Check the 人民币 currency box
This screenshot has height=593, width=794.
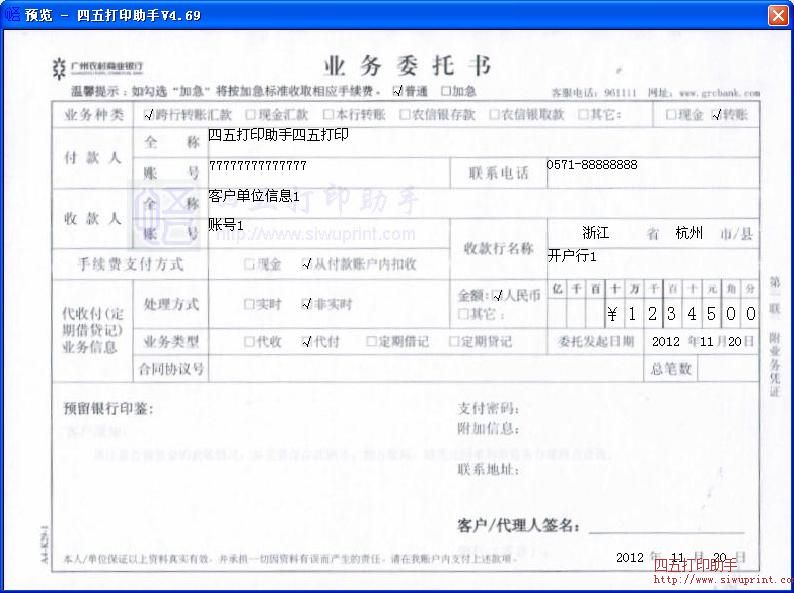tap(498, 295)
